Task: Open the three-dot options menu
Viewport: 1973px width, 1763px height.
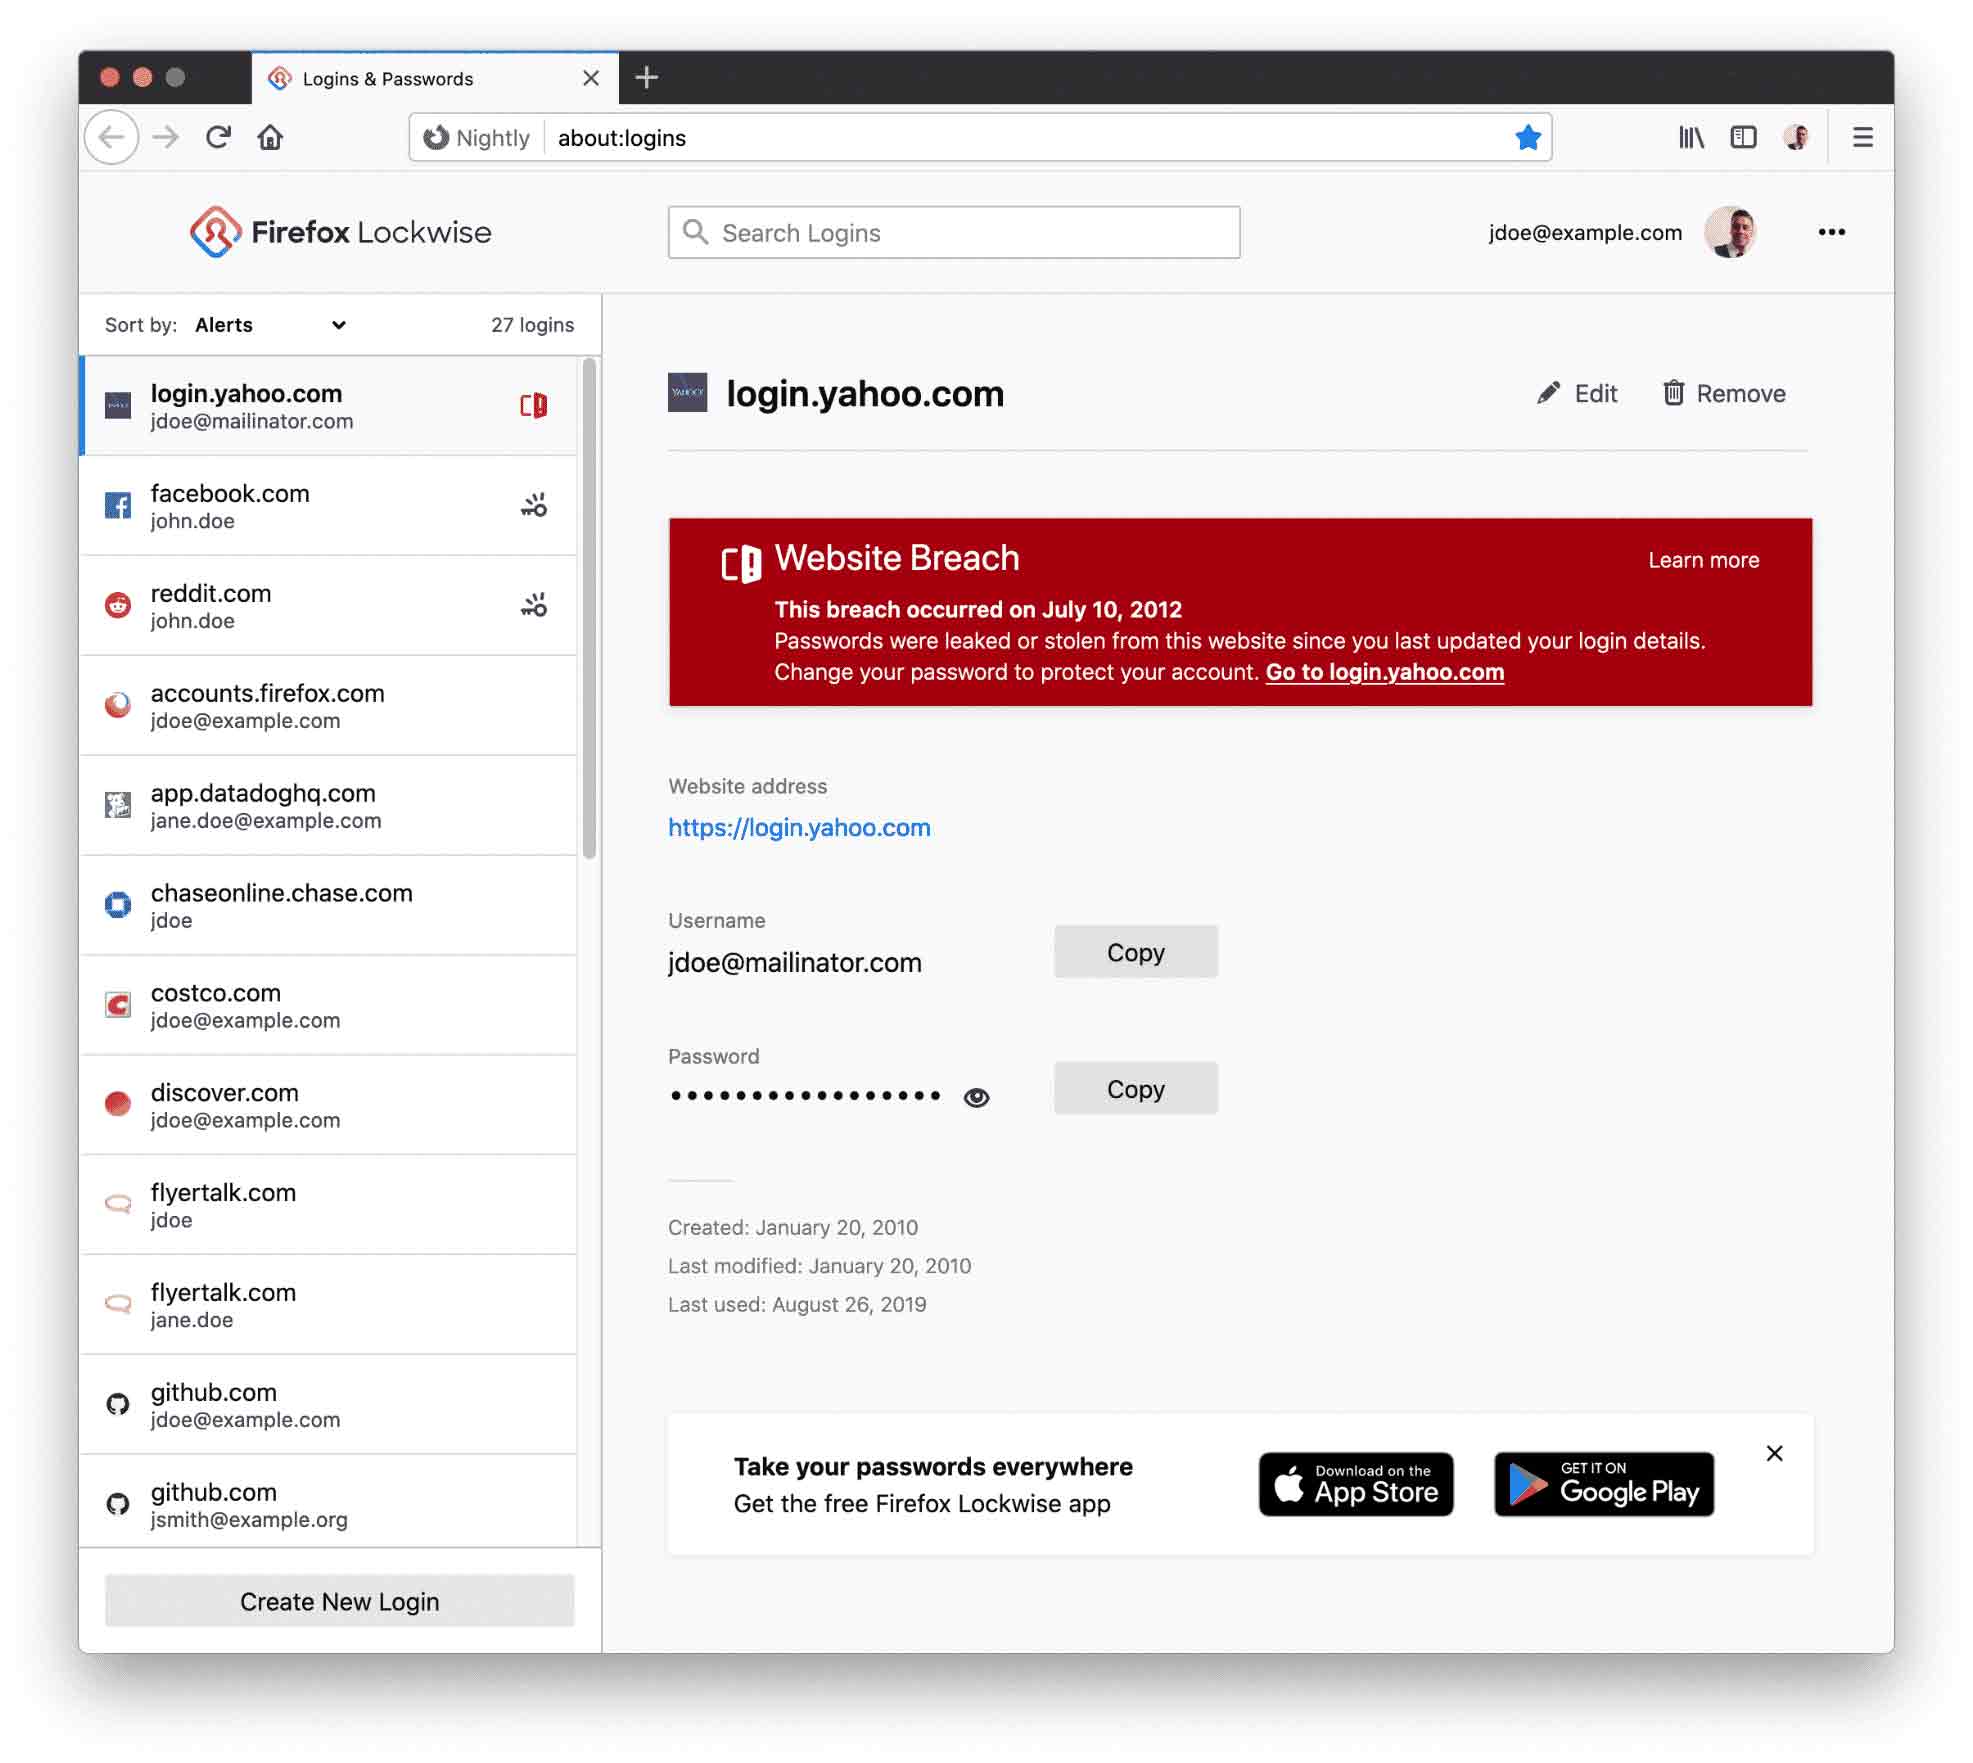Action: (1832, 232)
